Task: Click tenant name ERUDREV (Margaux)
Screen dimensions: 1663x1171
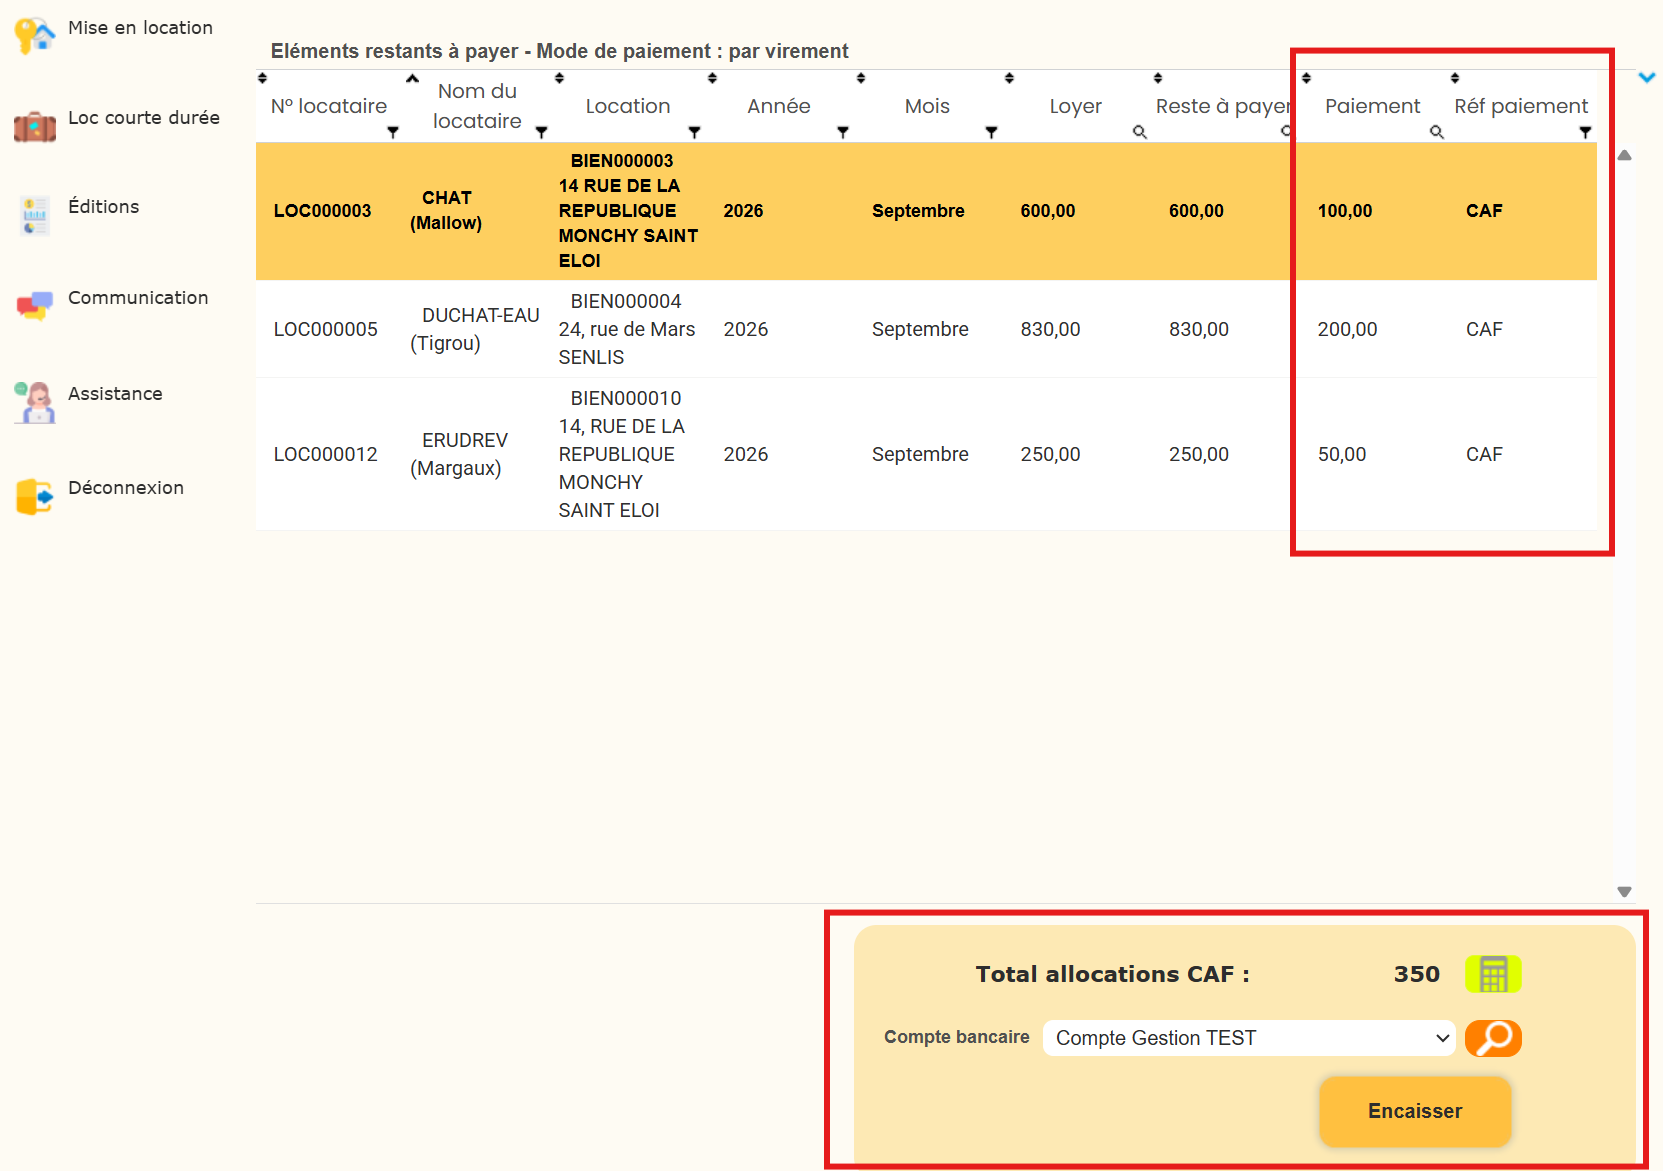Action: (x=459, y=454)
